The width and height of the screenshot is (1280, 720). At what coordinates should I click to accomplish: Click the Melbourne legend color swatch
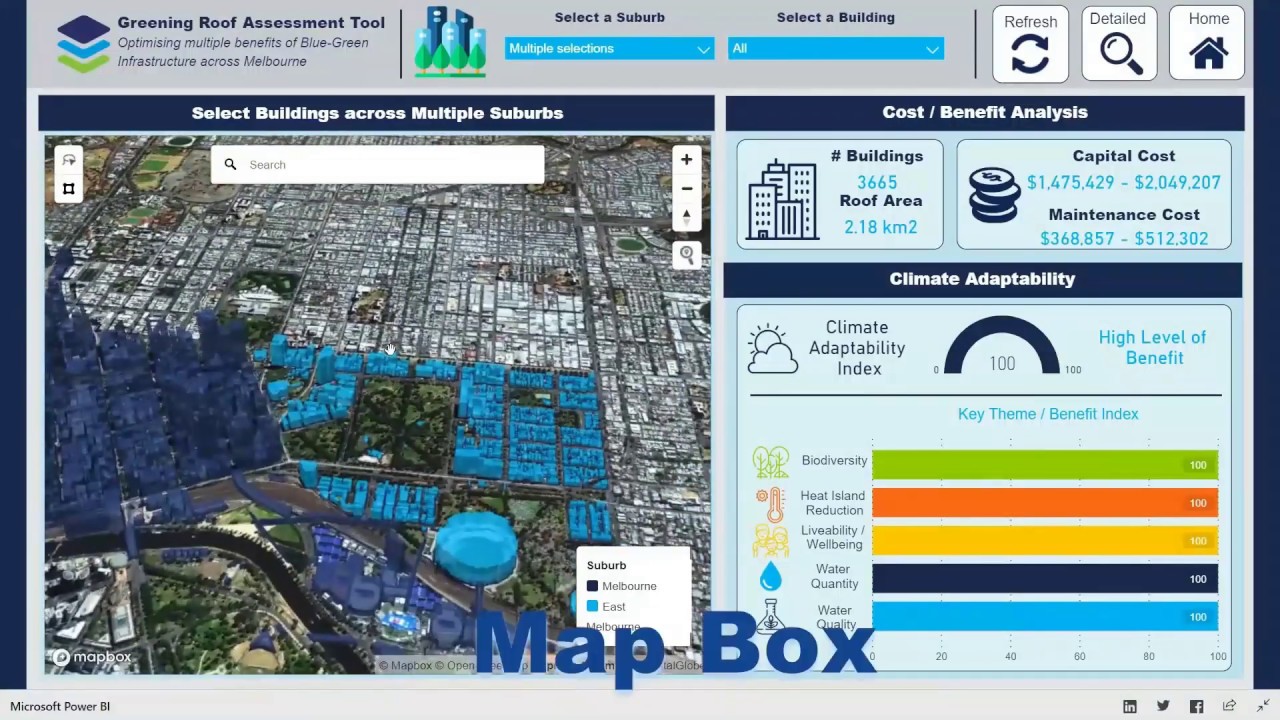[592, 586]
